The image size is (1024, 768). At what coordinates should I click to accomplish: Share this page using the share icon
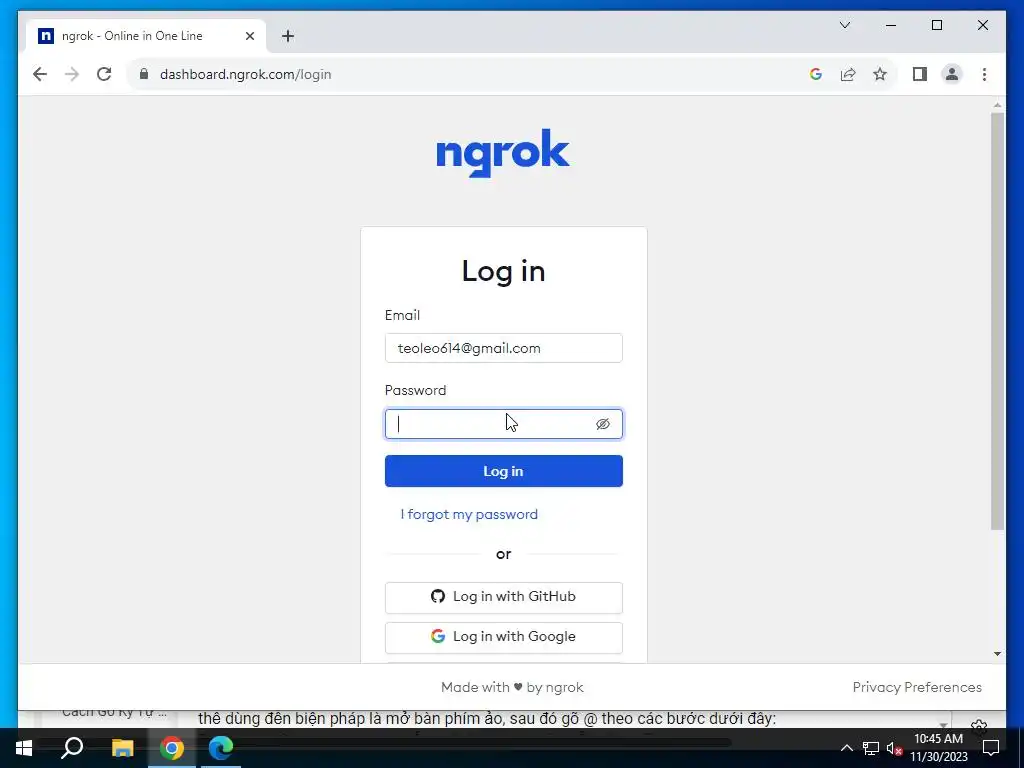tap(848, 74)
